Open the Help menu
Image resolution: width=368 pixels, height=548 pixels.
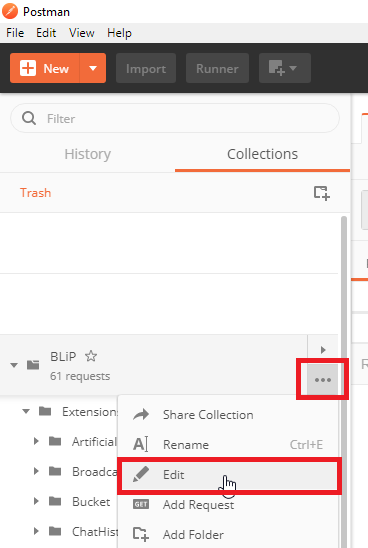tap(119, 33)
